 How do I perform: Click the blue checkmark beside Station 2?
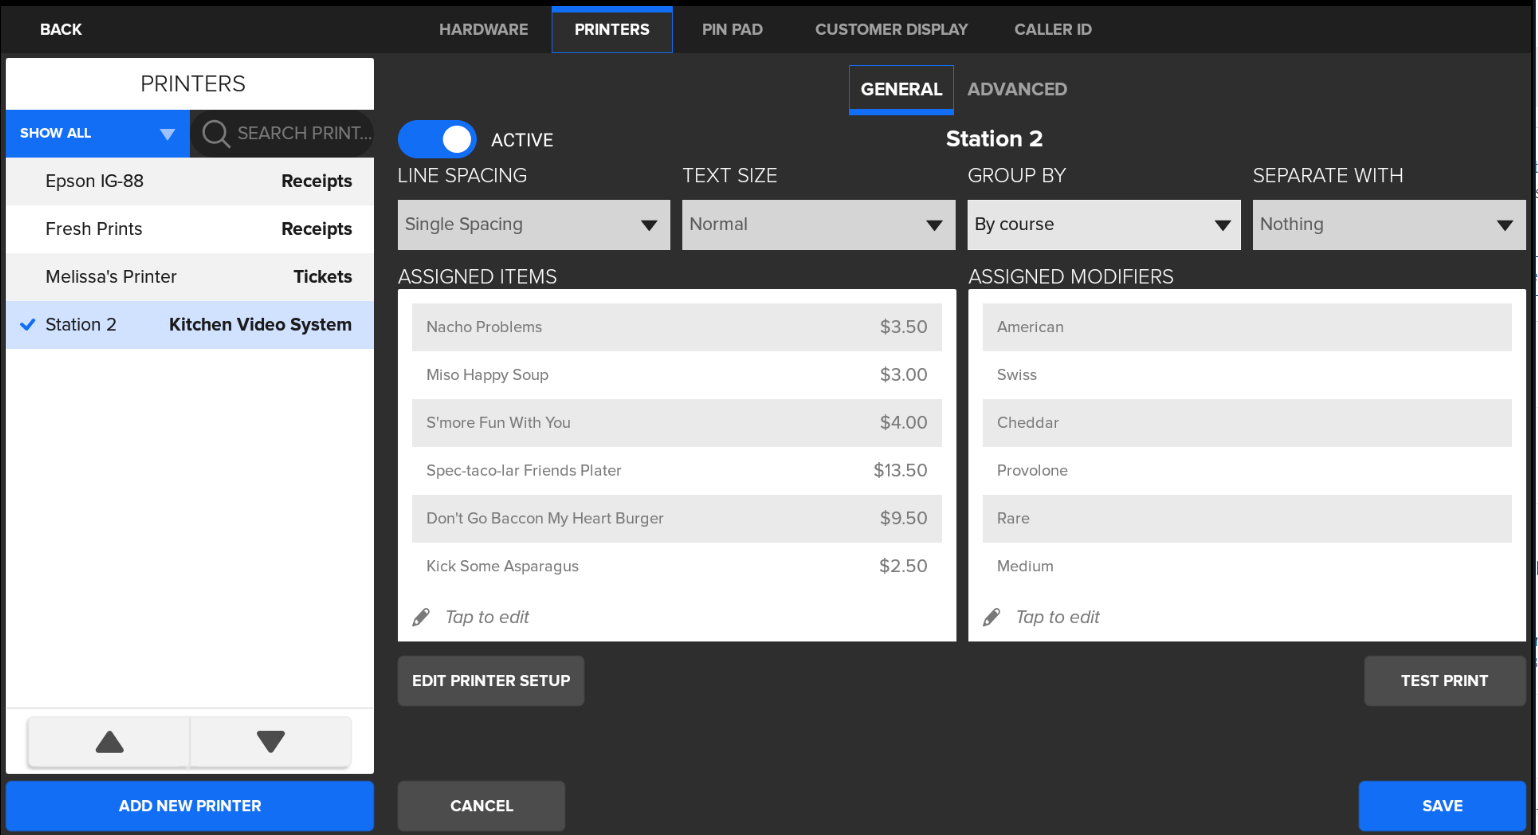[28, 325]
